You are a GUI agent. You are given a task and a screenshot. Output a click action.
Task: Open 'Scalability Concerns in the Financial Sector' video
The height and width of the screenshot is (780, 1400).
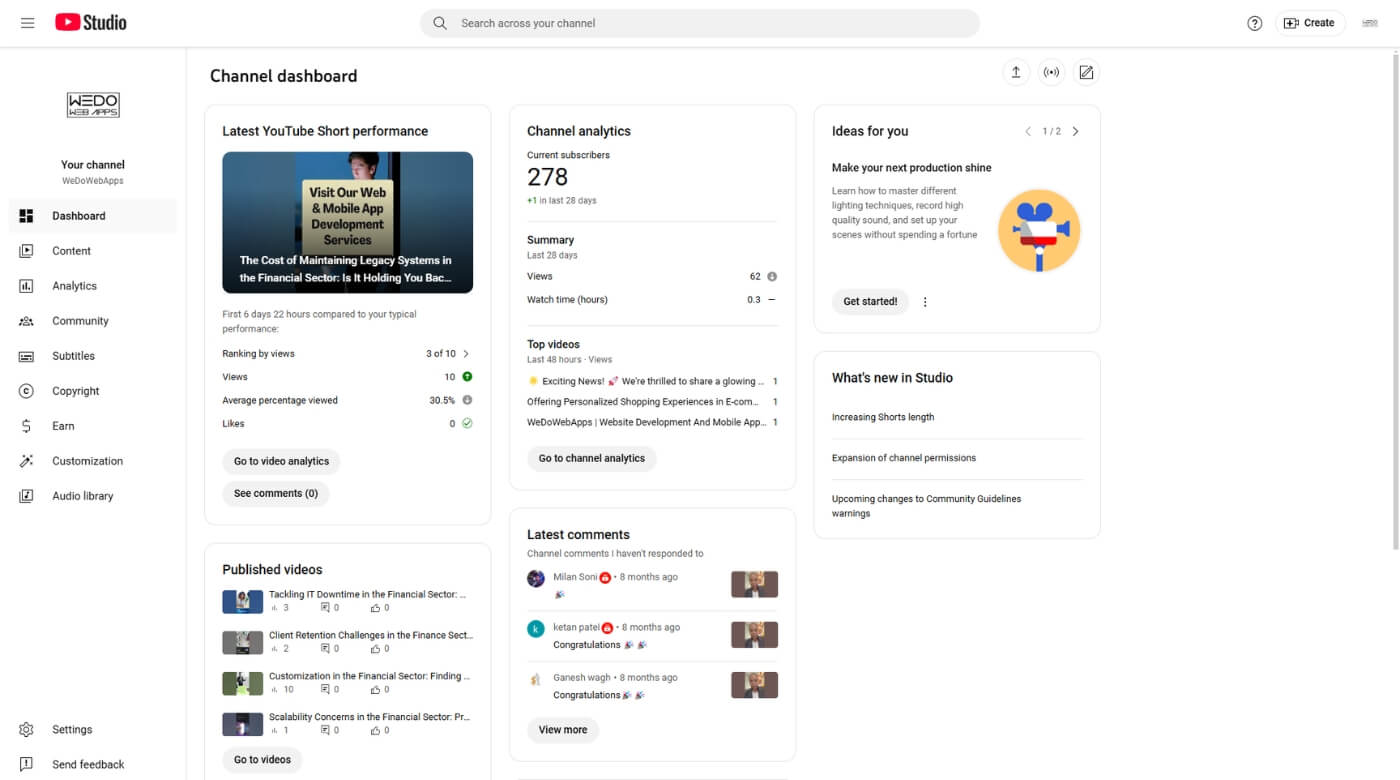pyautogui.click(x=369, y=717)
